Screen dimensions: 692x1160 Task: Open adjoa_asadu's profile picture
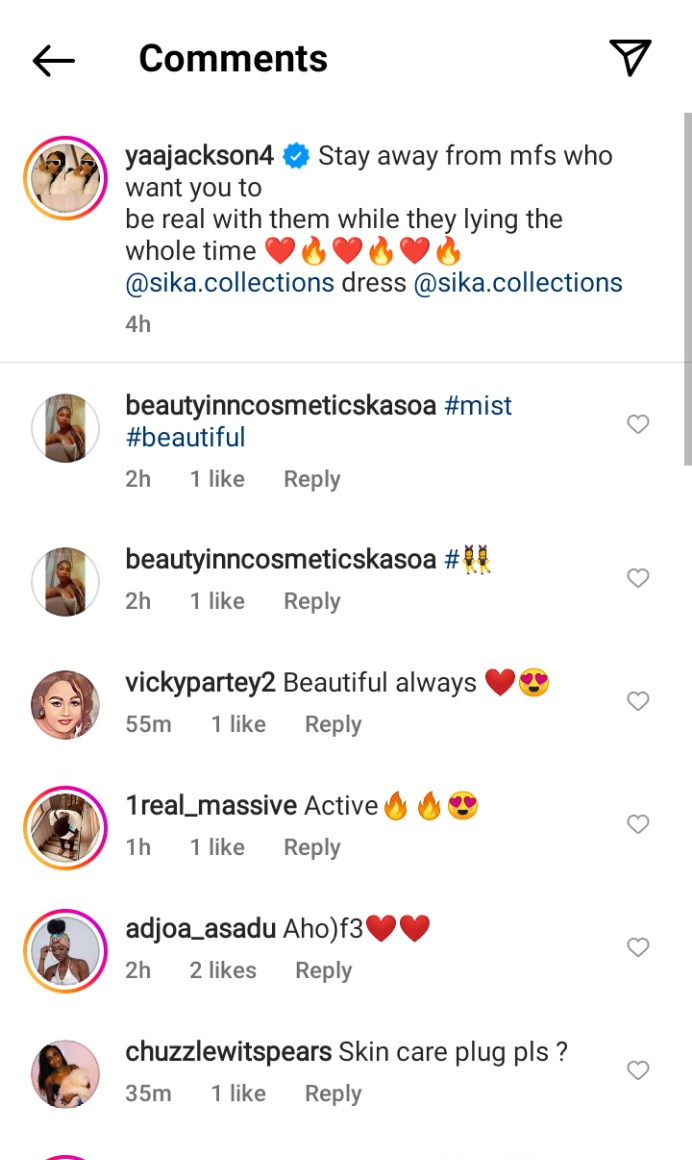pos(66,950)
